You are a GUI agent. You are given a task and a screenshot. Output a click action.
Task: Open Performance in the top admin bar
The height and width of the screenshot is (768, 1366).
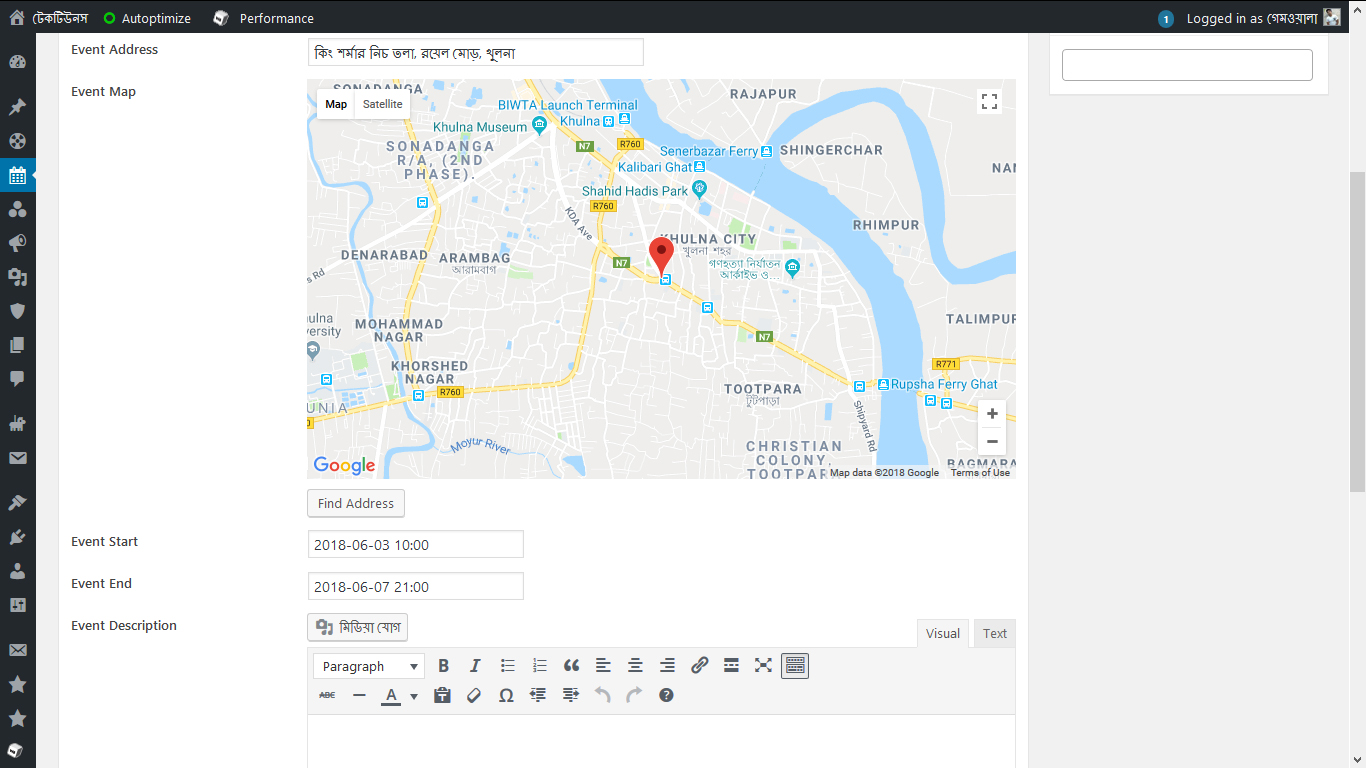[264, 18]
